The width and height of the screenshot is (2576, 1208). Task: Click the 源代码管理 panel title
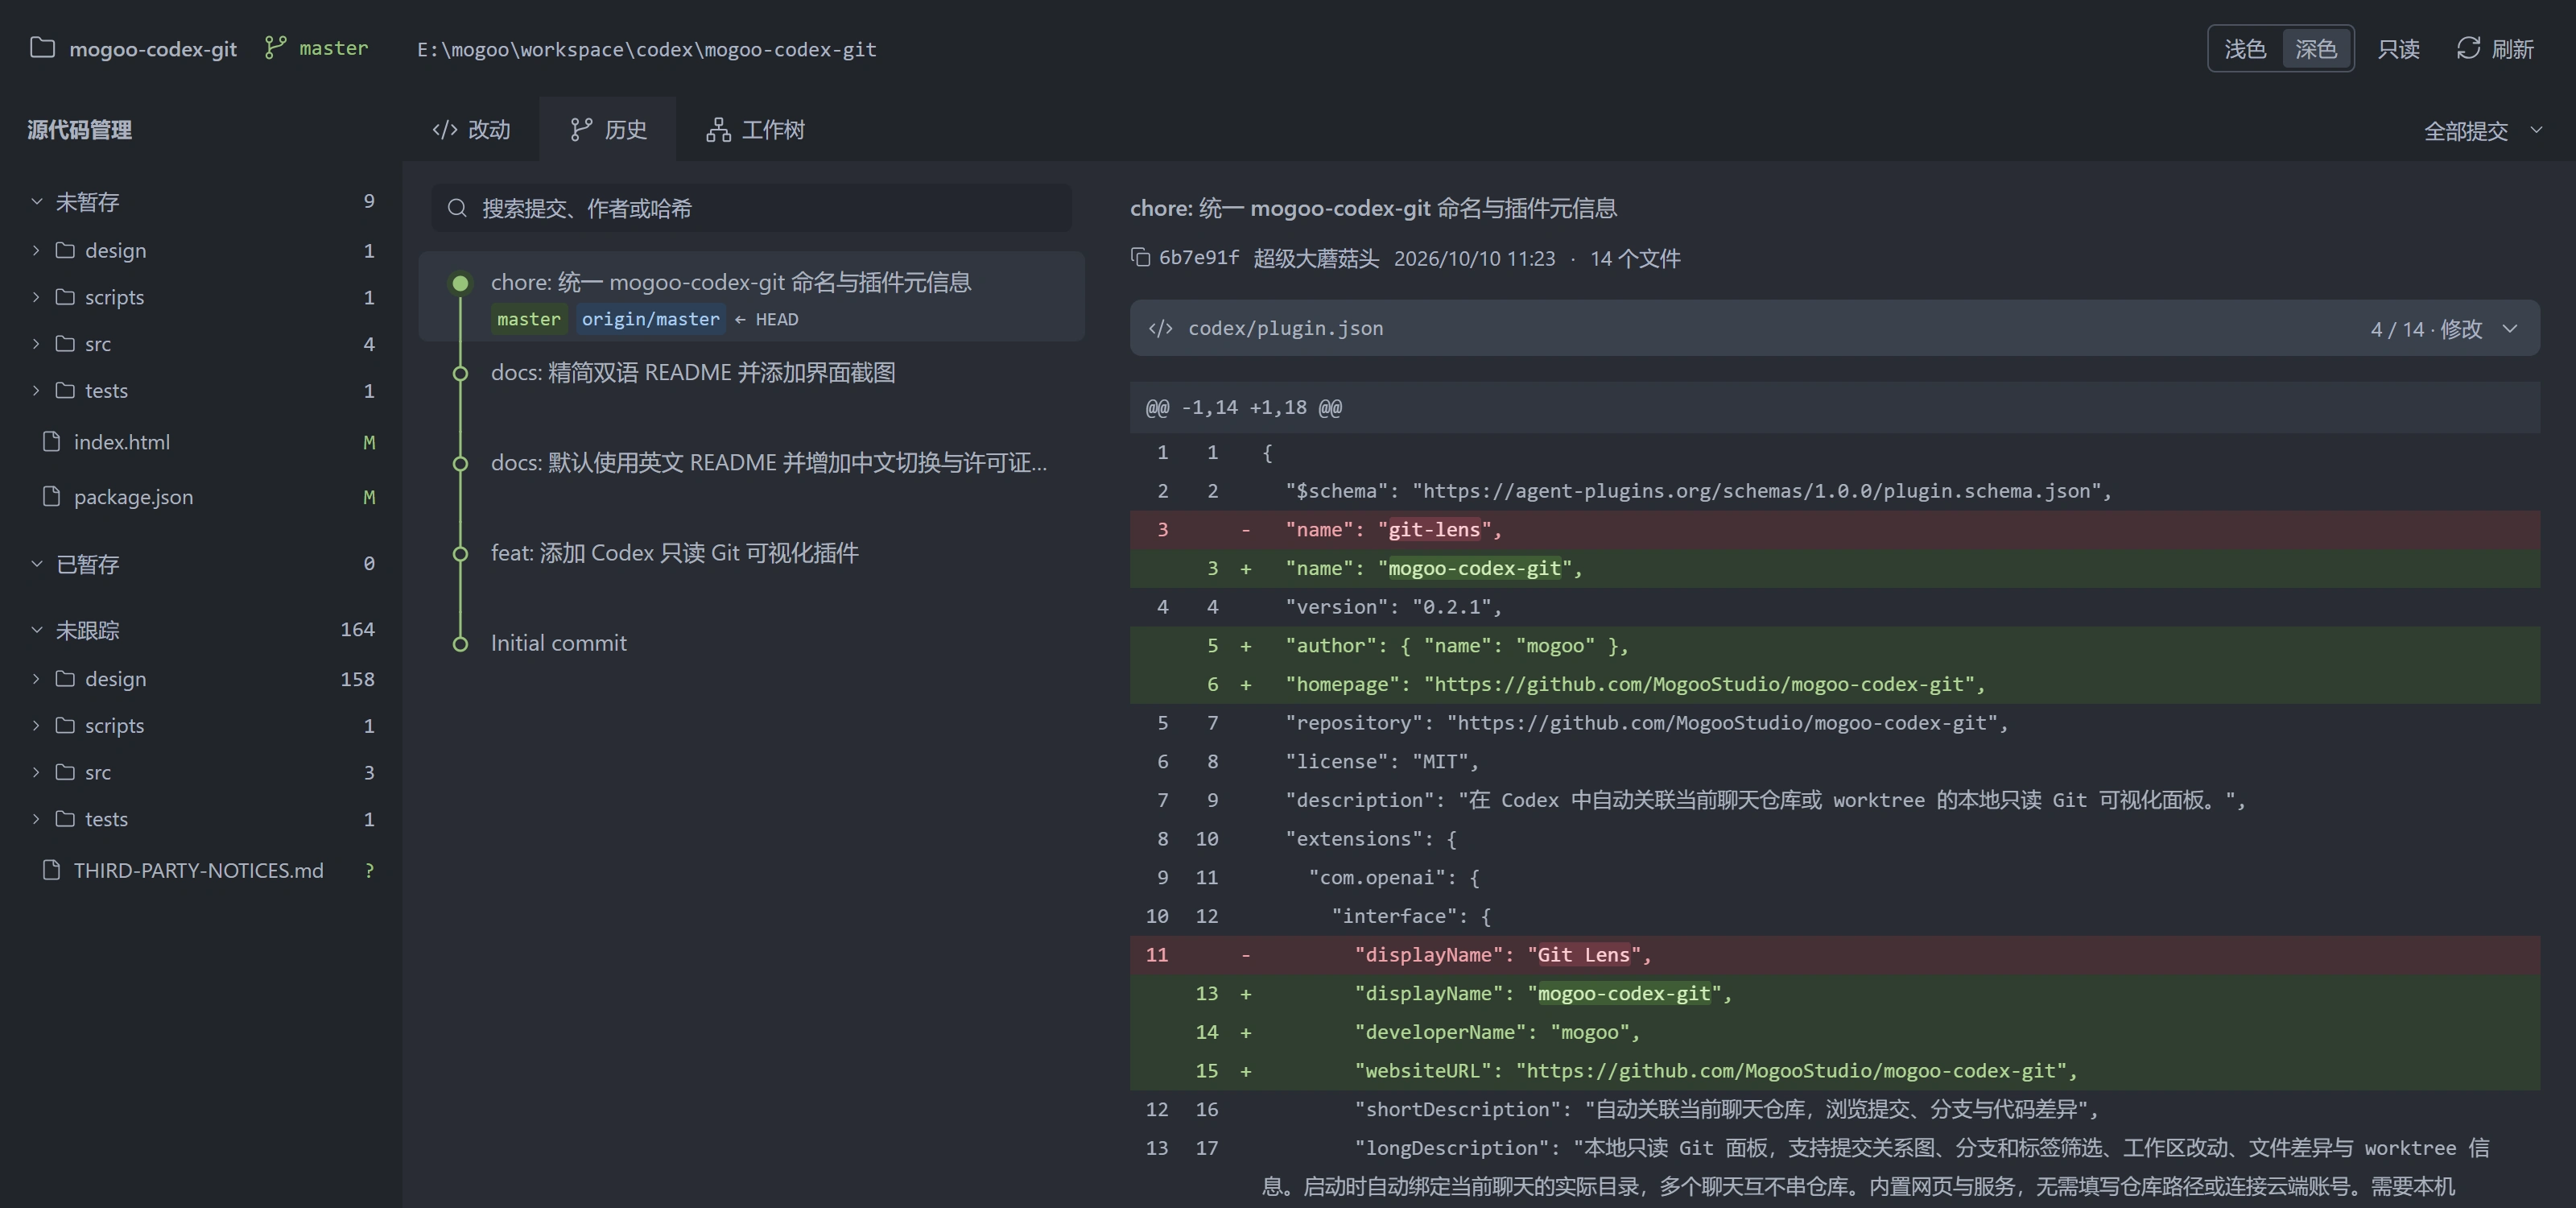(x=79, y=129)
